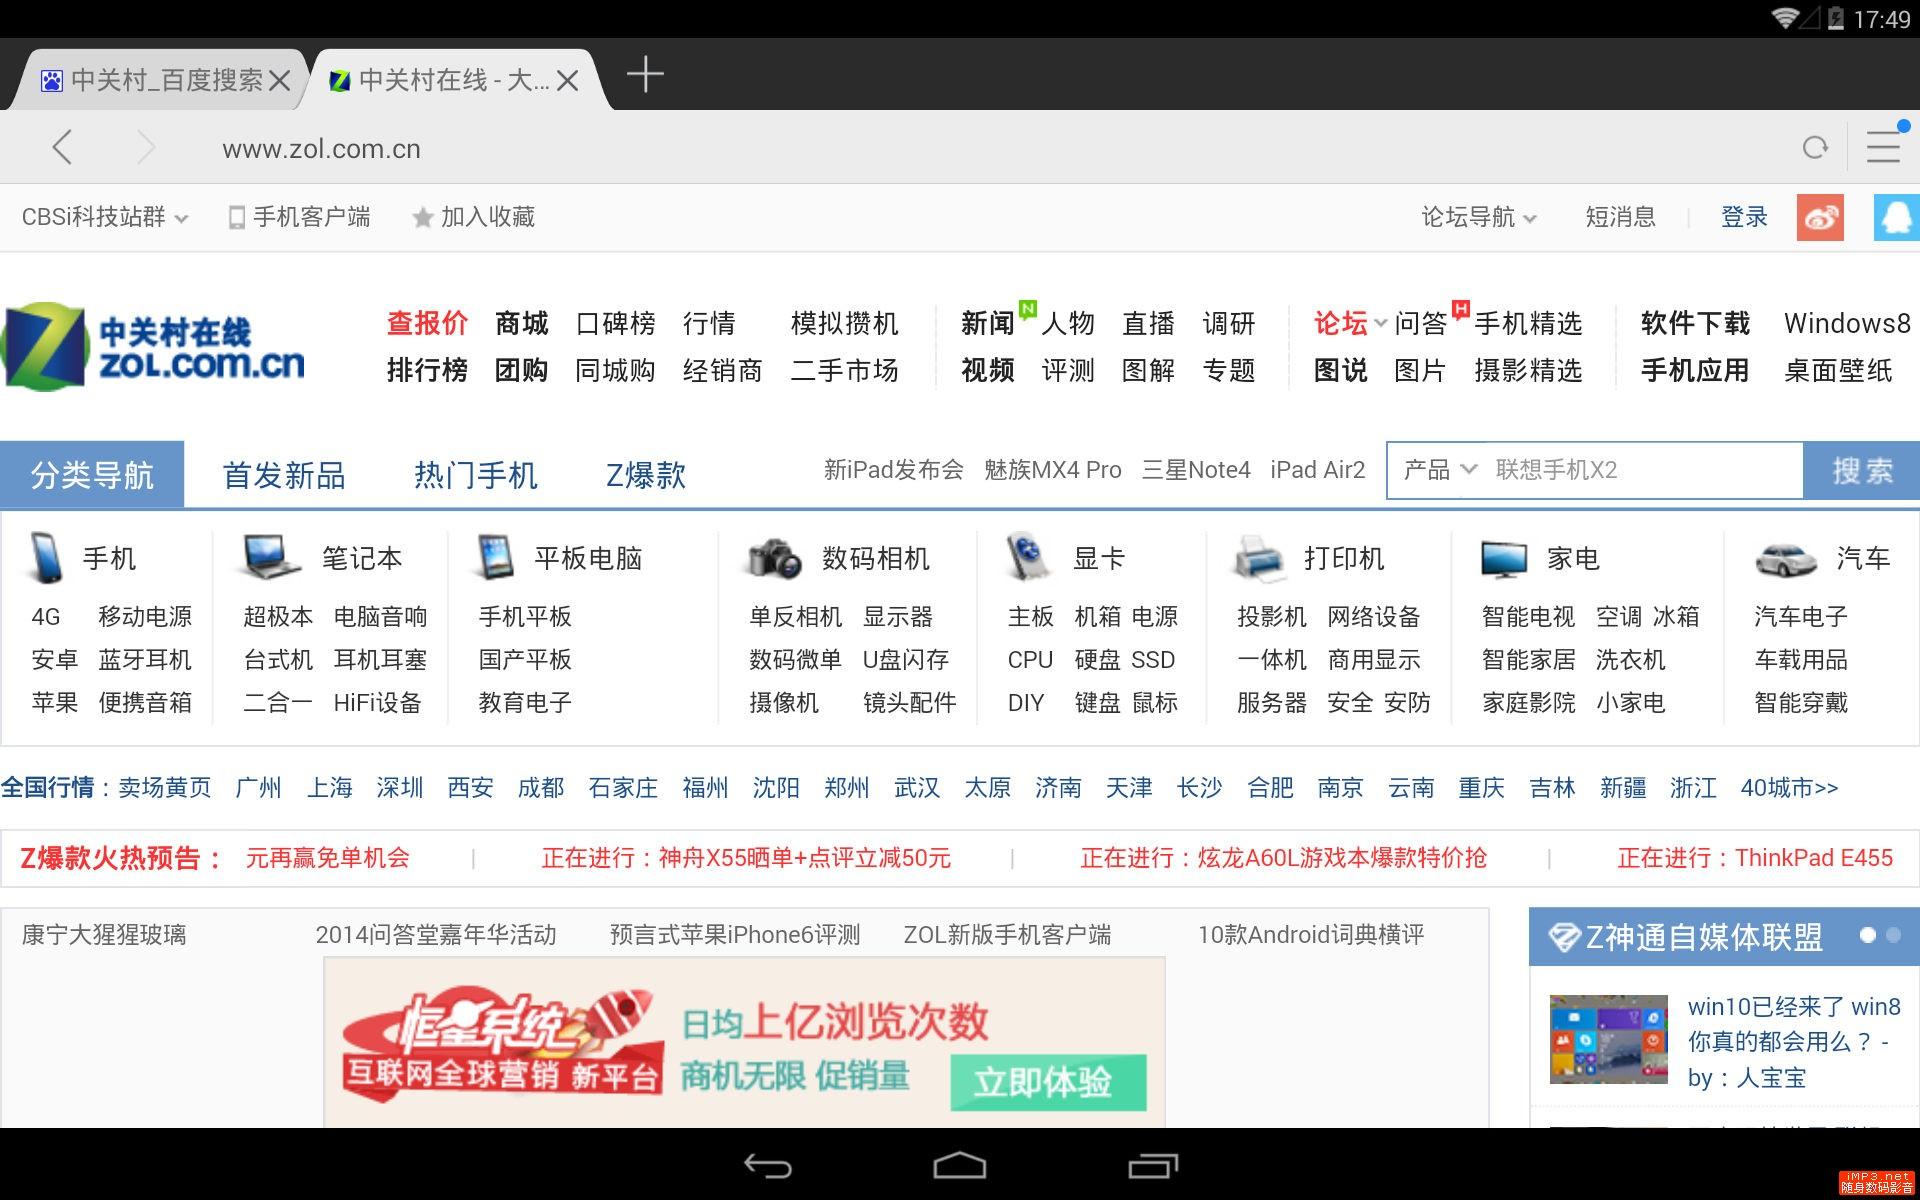The image size is (1920, 1200).
Task: Tap the Android recent apps button
Action: pyautogui.click(x=1153, y=1165)
